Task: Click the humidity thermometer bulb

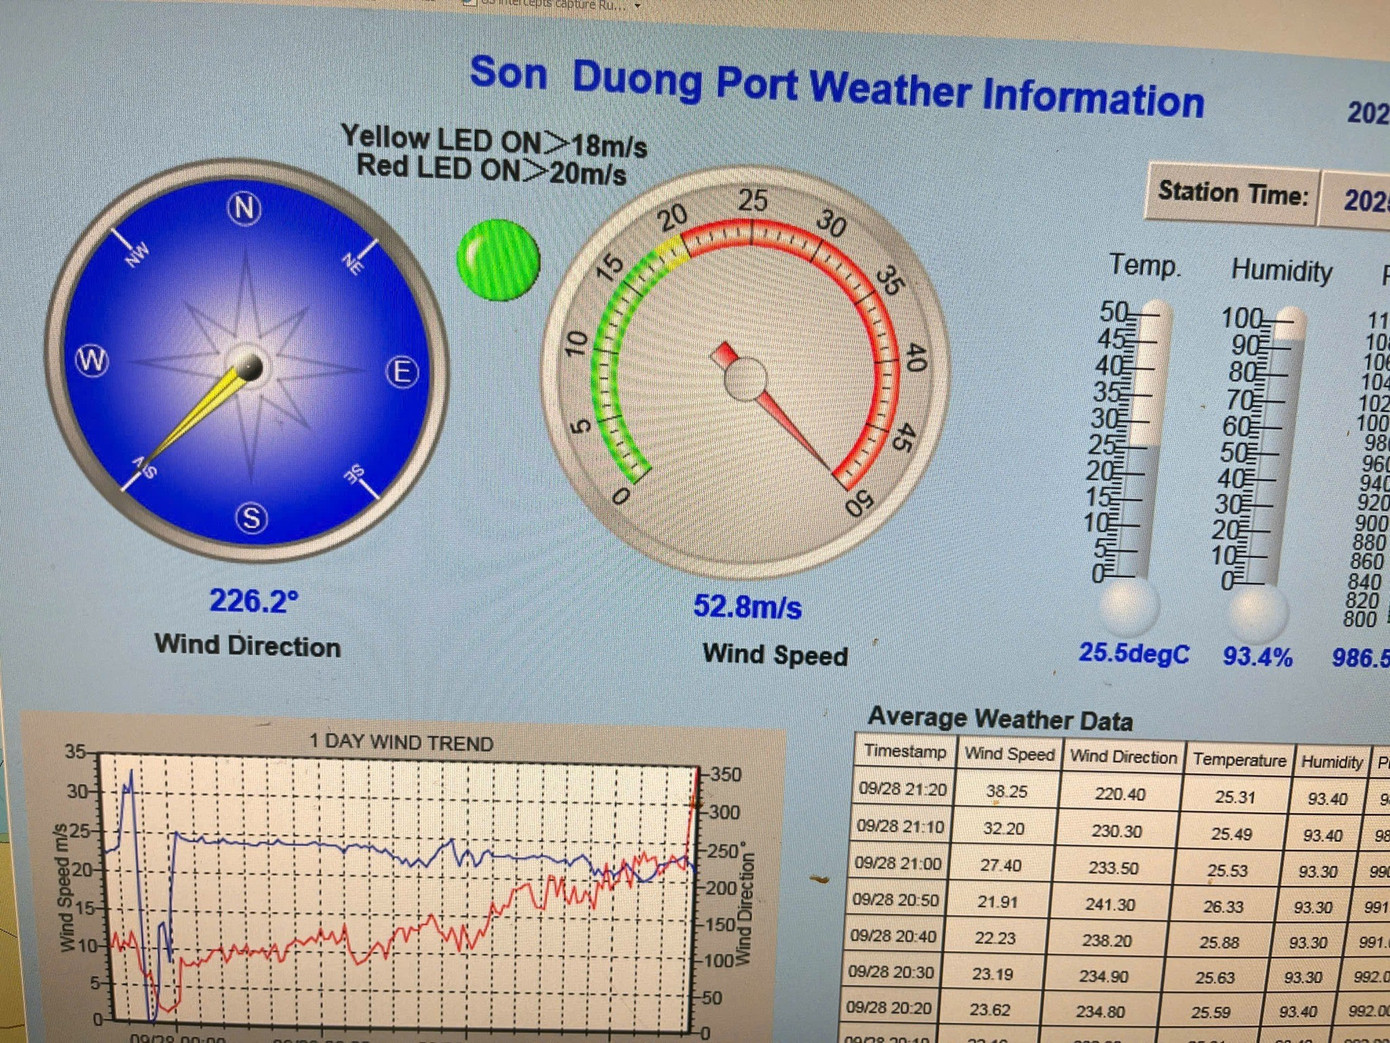Action: tap(1256, 611)
